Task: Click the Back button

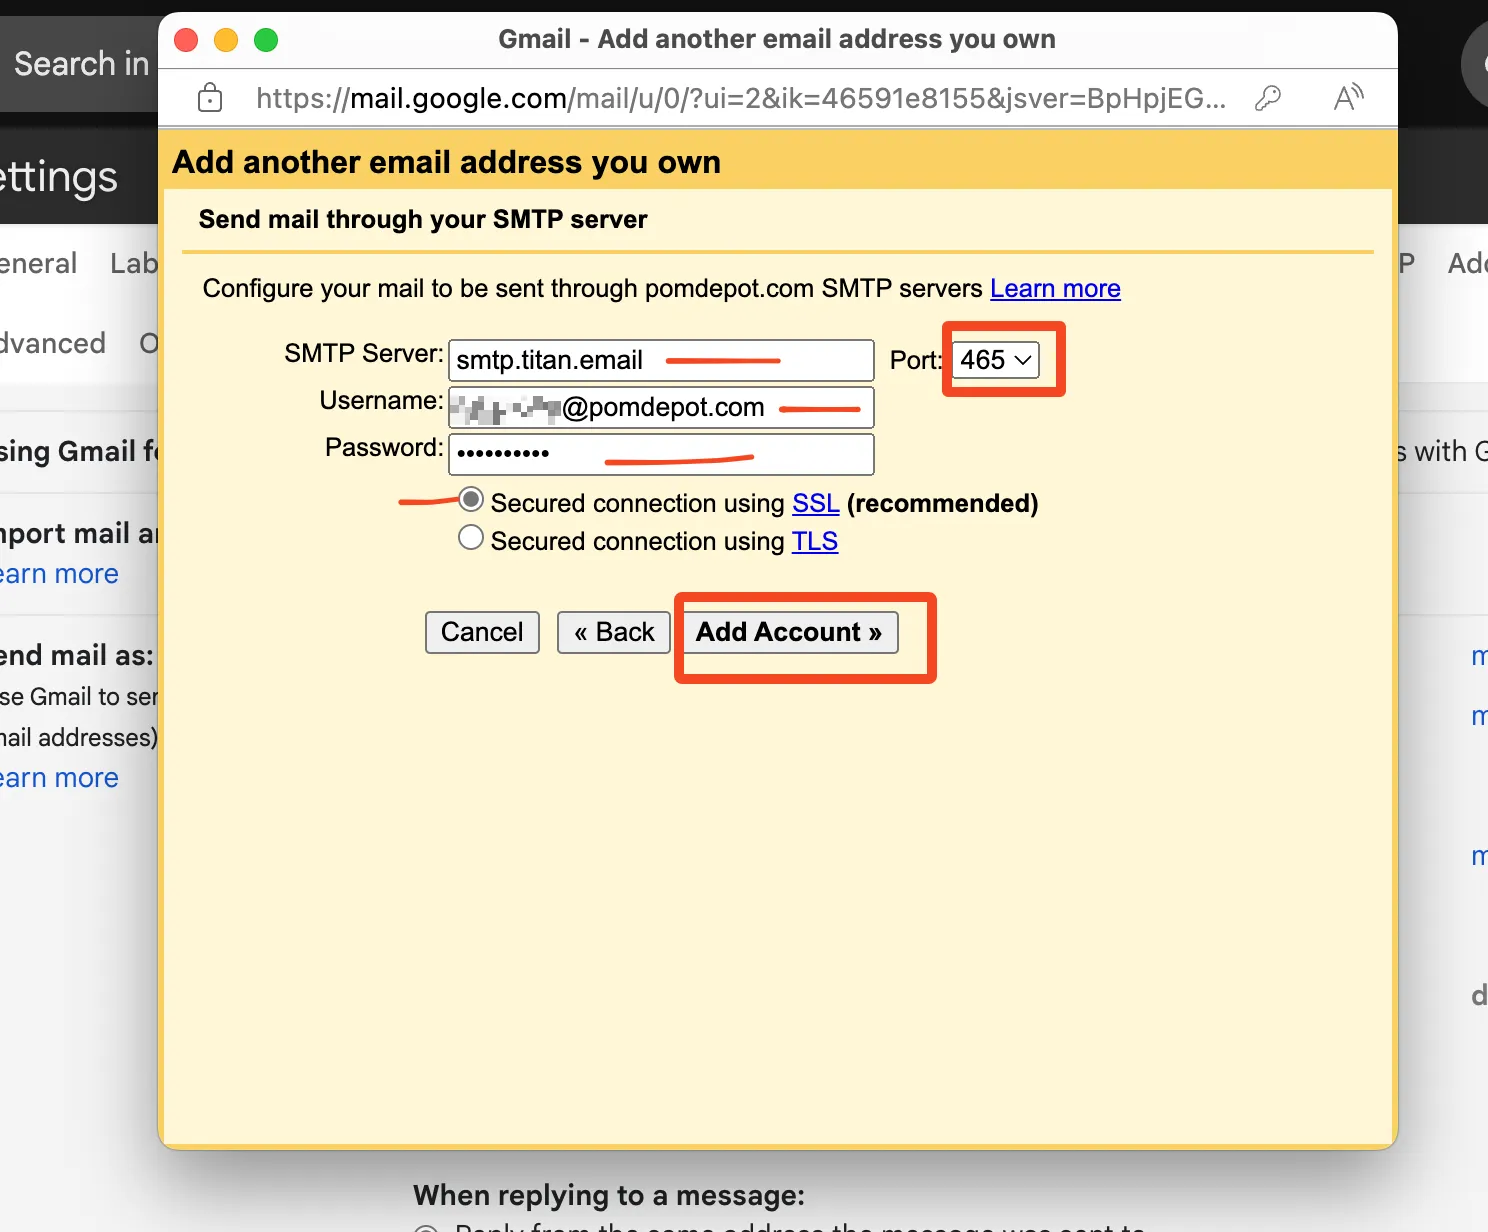Action: coord(614,632)
